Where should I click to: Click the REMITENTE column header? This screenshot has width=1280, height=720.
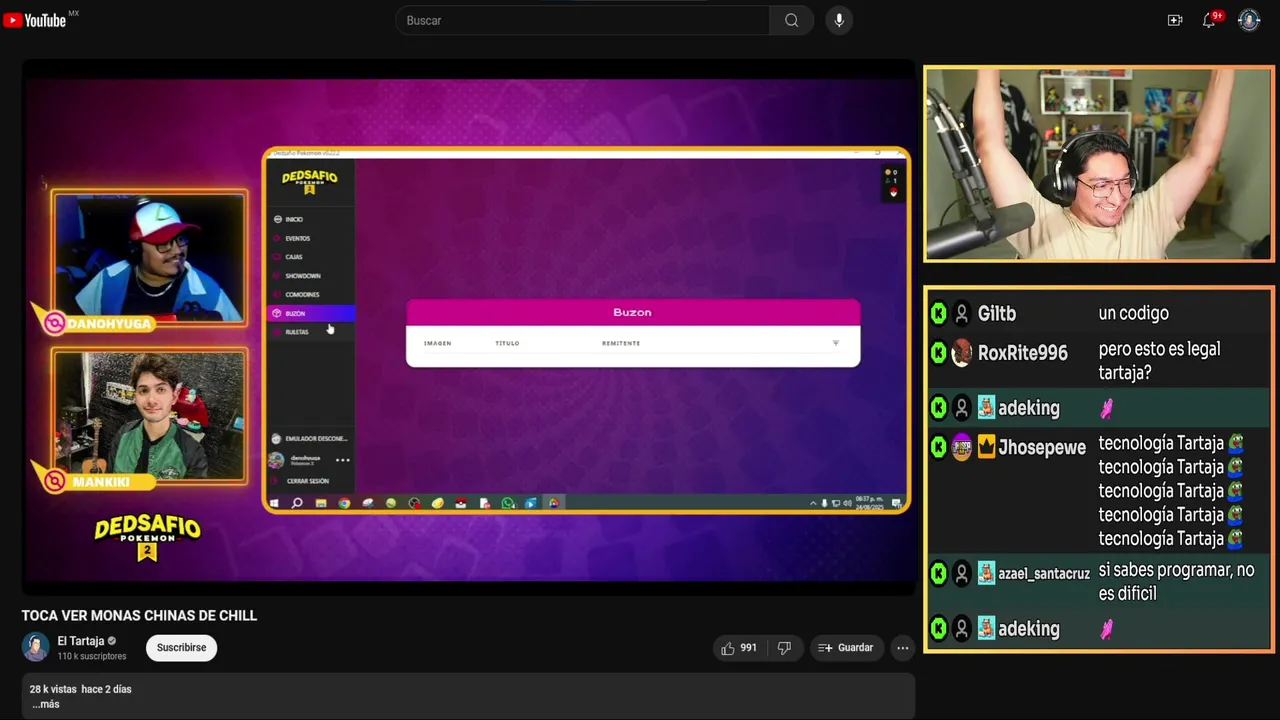point(621,343)
